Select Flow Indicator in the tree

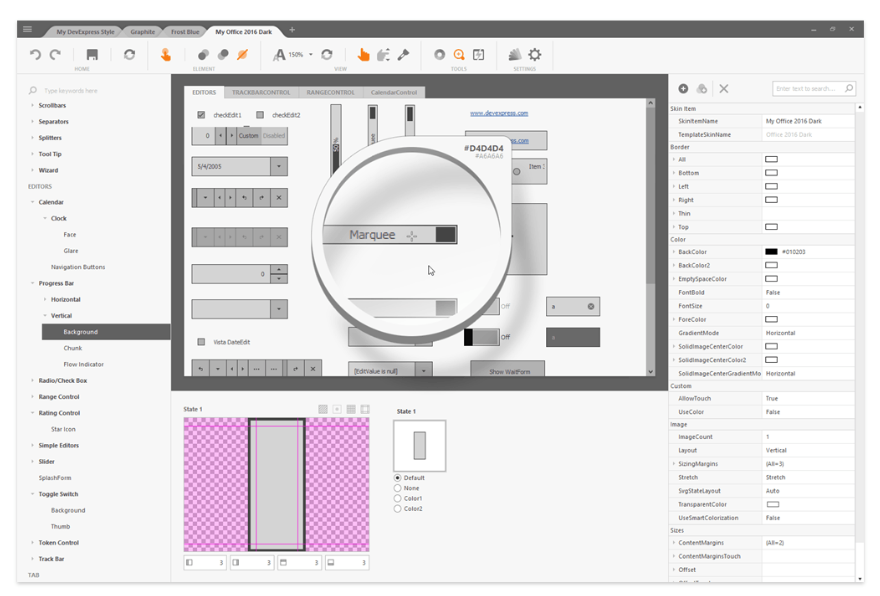(83, 364)
